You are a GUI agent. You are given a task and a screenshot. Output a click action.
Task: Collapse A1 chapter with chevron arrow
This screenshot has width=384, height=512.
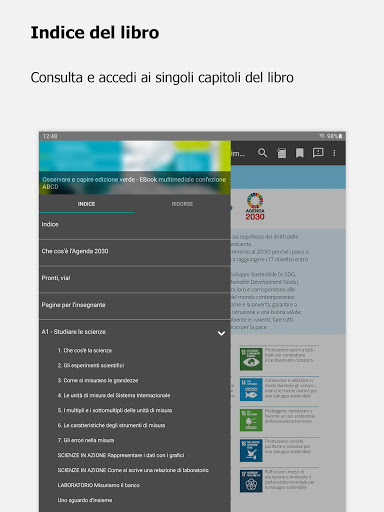tap(221, 333)
